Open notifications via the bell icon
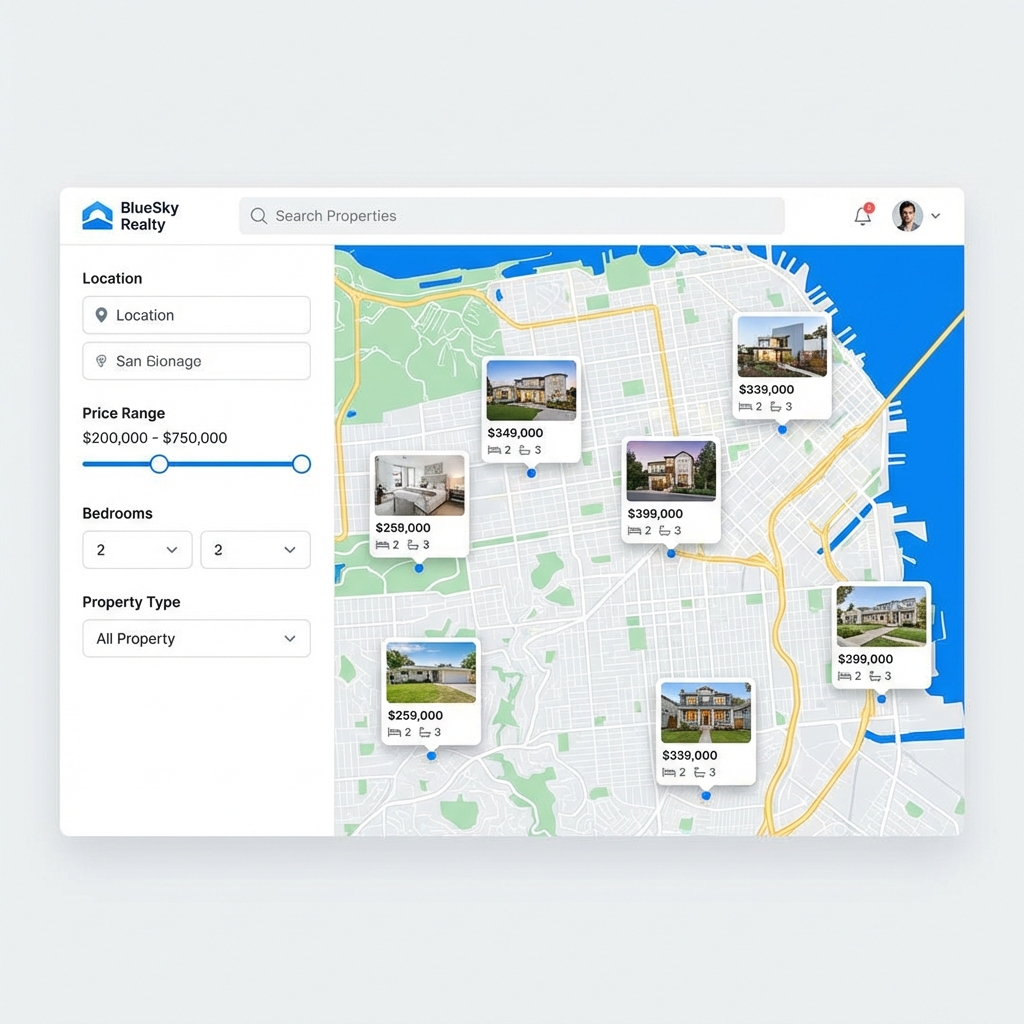This screenshot has height=1024, width=1024. point(862,216)
